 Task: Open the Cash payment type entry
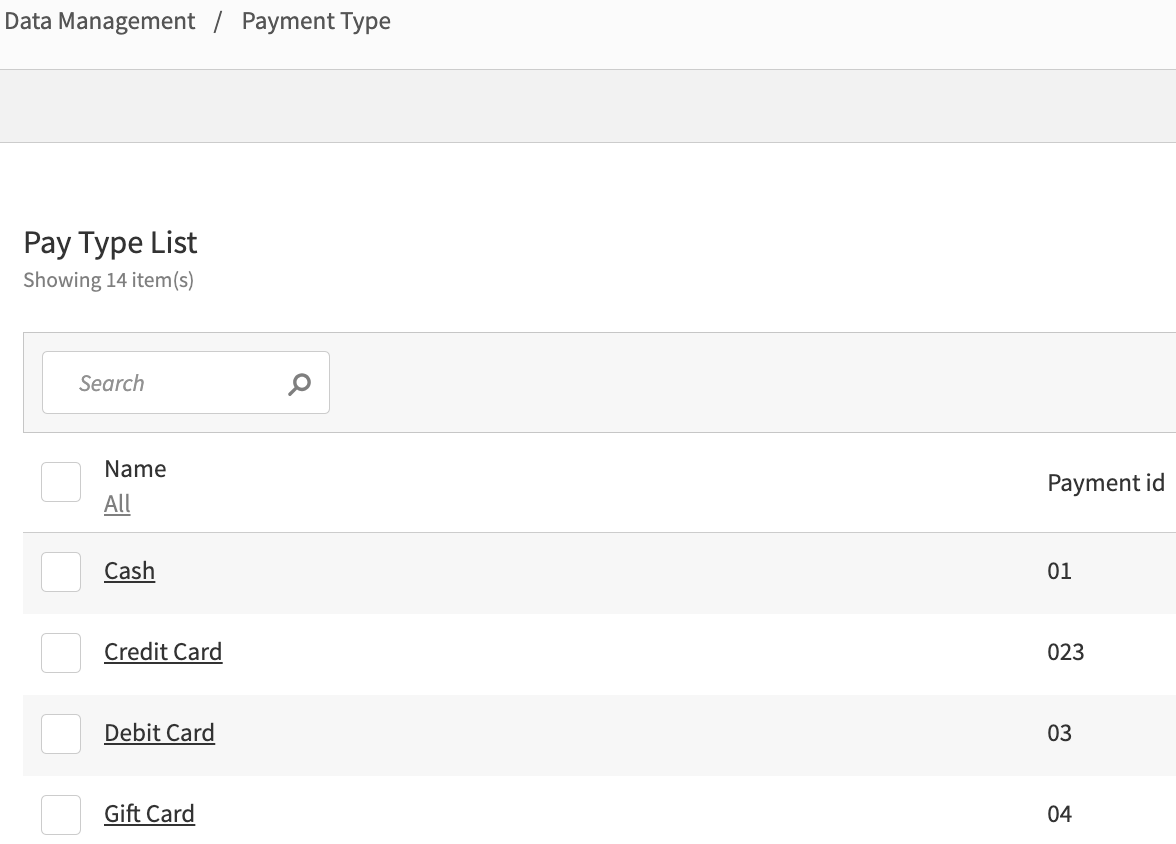(129, 571)
